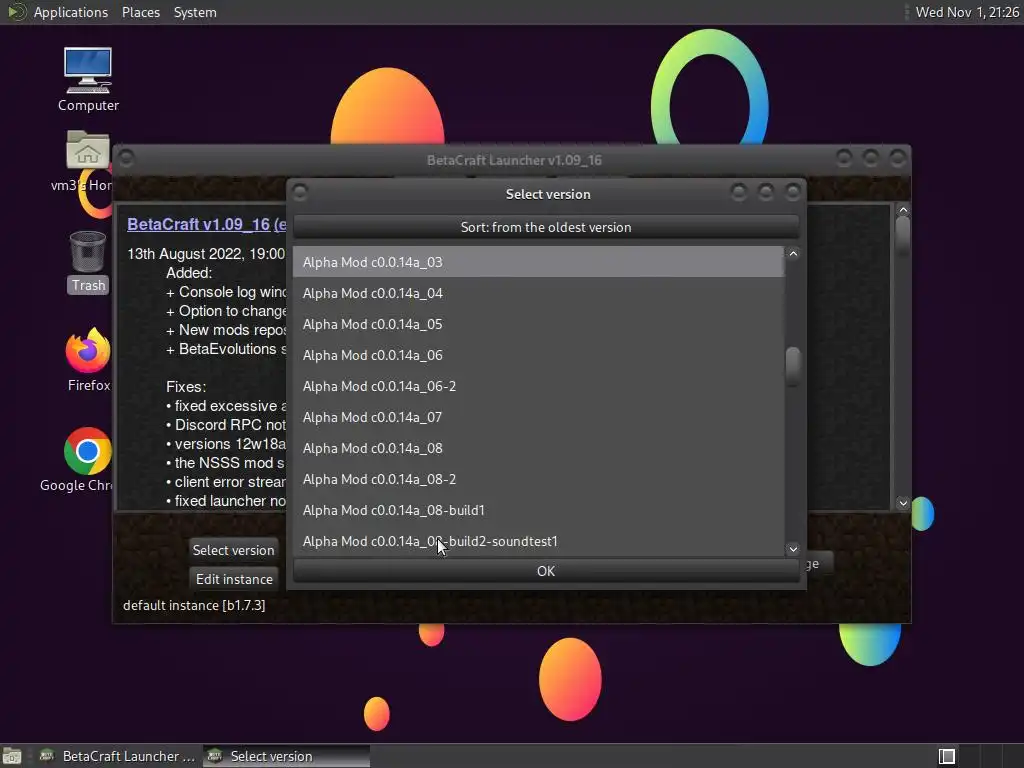The height and width of the screenshot is (768, 1024).
Task: Open the Places menu
Action: pos(140,12)
